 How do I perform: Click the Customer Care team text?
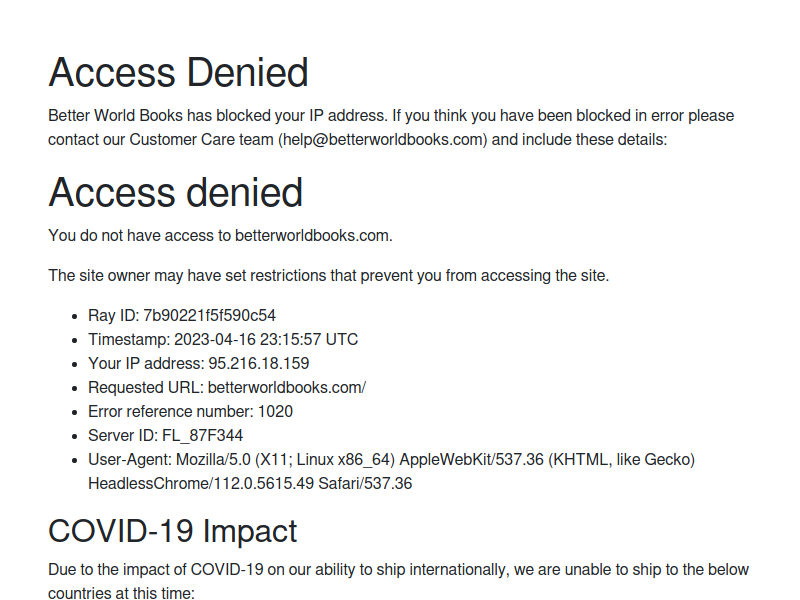(x=202, y=139)
